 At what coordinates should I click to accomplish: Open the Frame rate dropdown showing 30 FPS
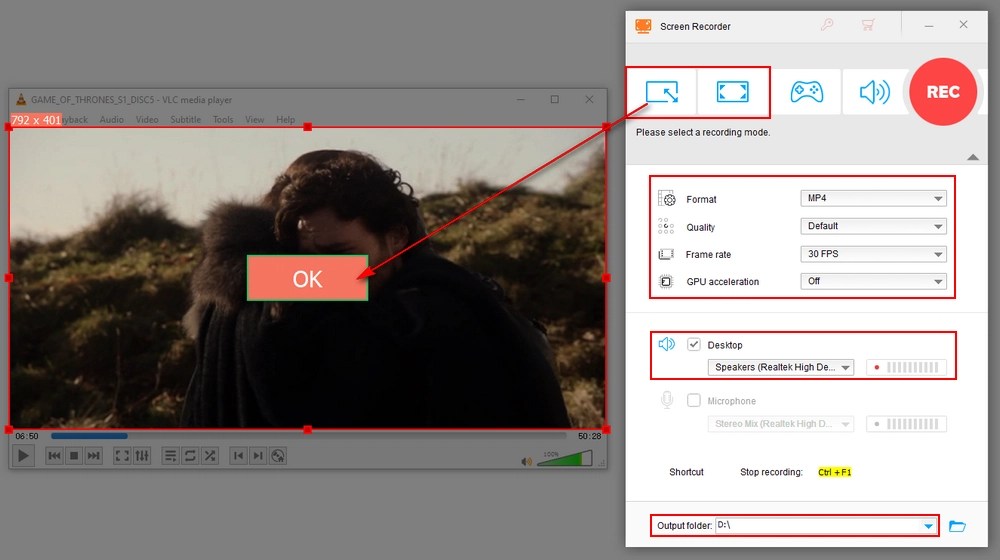pos(873,254)
